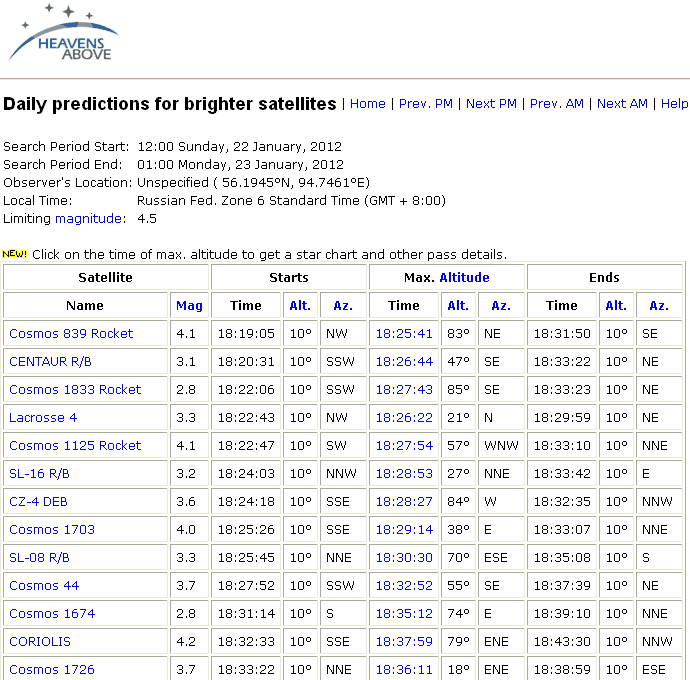
Task: Open SL-16 R/B satellite page
Action: tap(39, 474)
